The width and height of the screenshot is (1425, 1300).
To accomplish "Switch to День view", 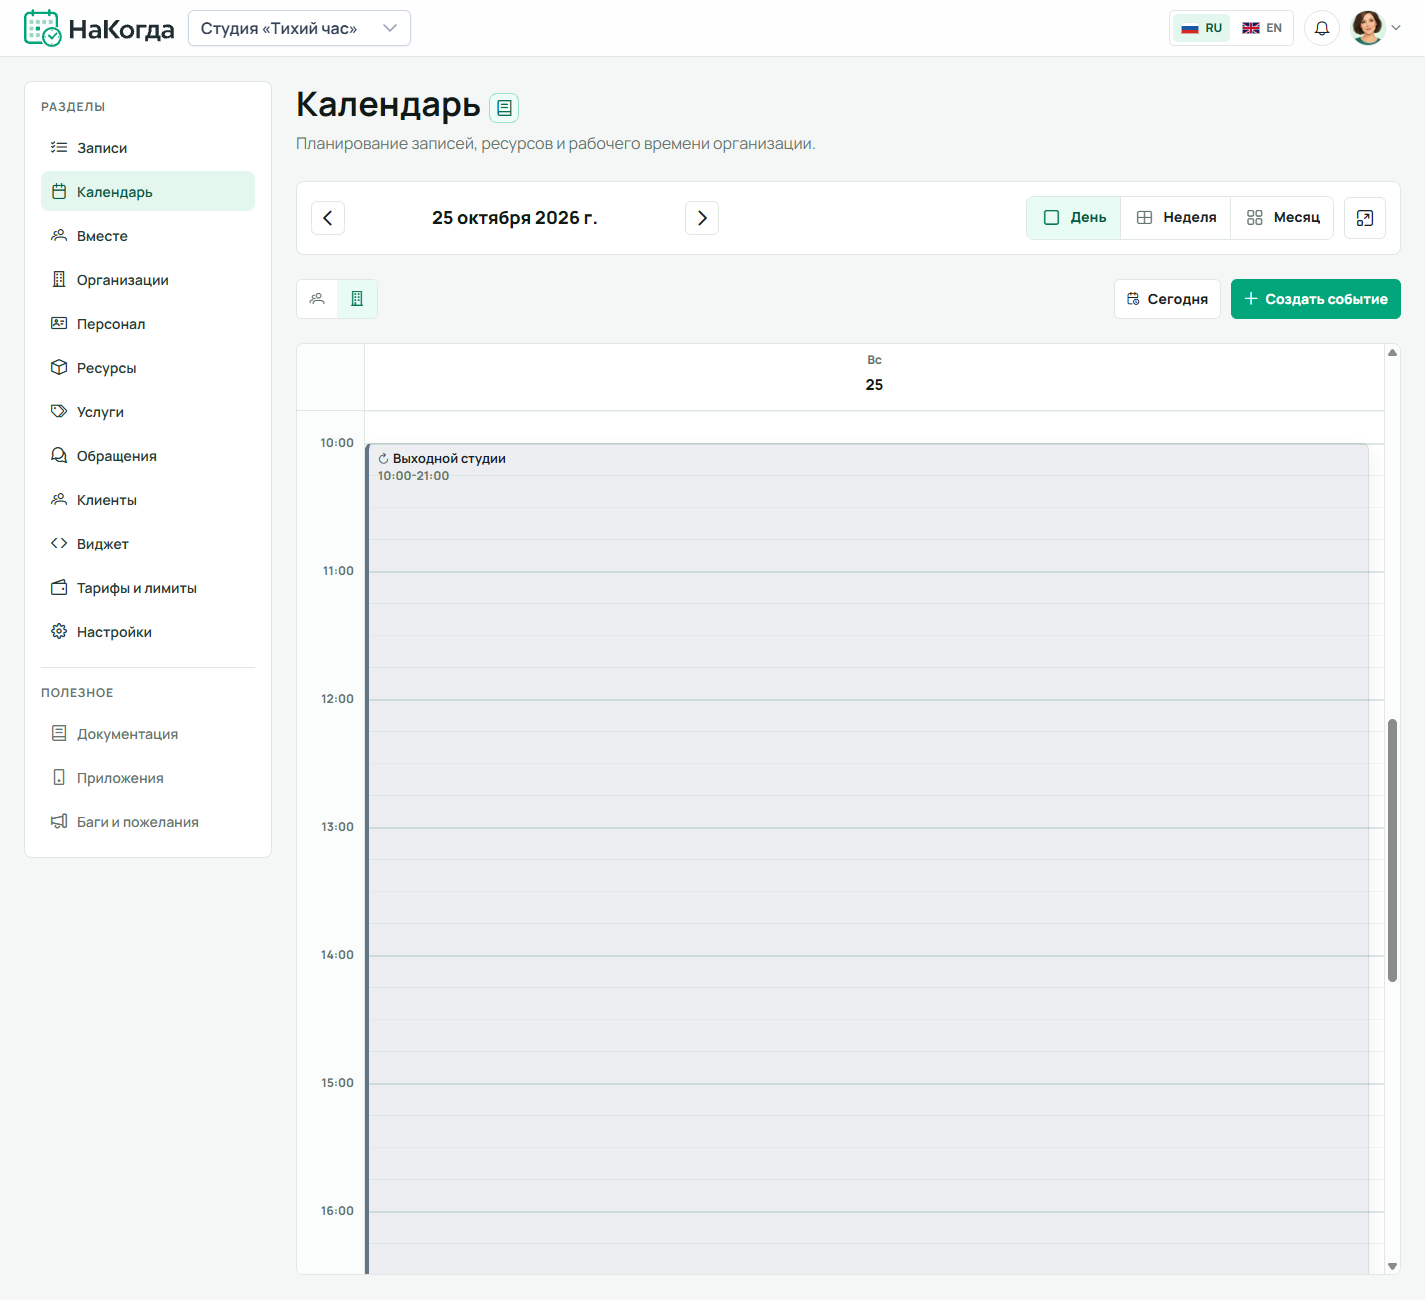I will tap(1074, 218).
